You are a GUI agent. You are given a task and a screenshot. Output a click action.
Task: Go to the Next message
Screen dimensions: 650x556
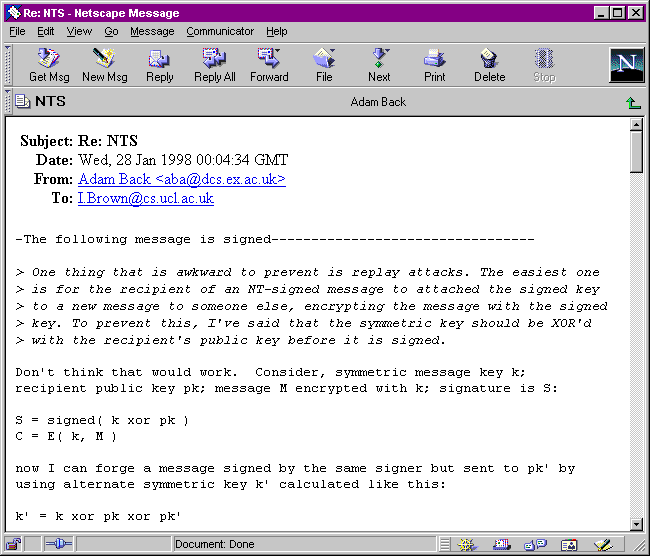click(x=379, y=65)
